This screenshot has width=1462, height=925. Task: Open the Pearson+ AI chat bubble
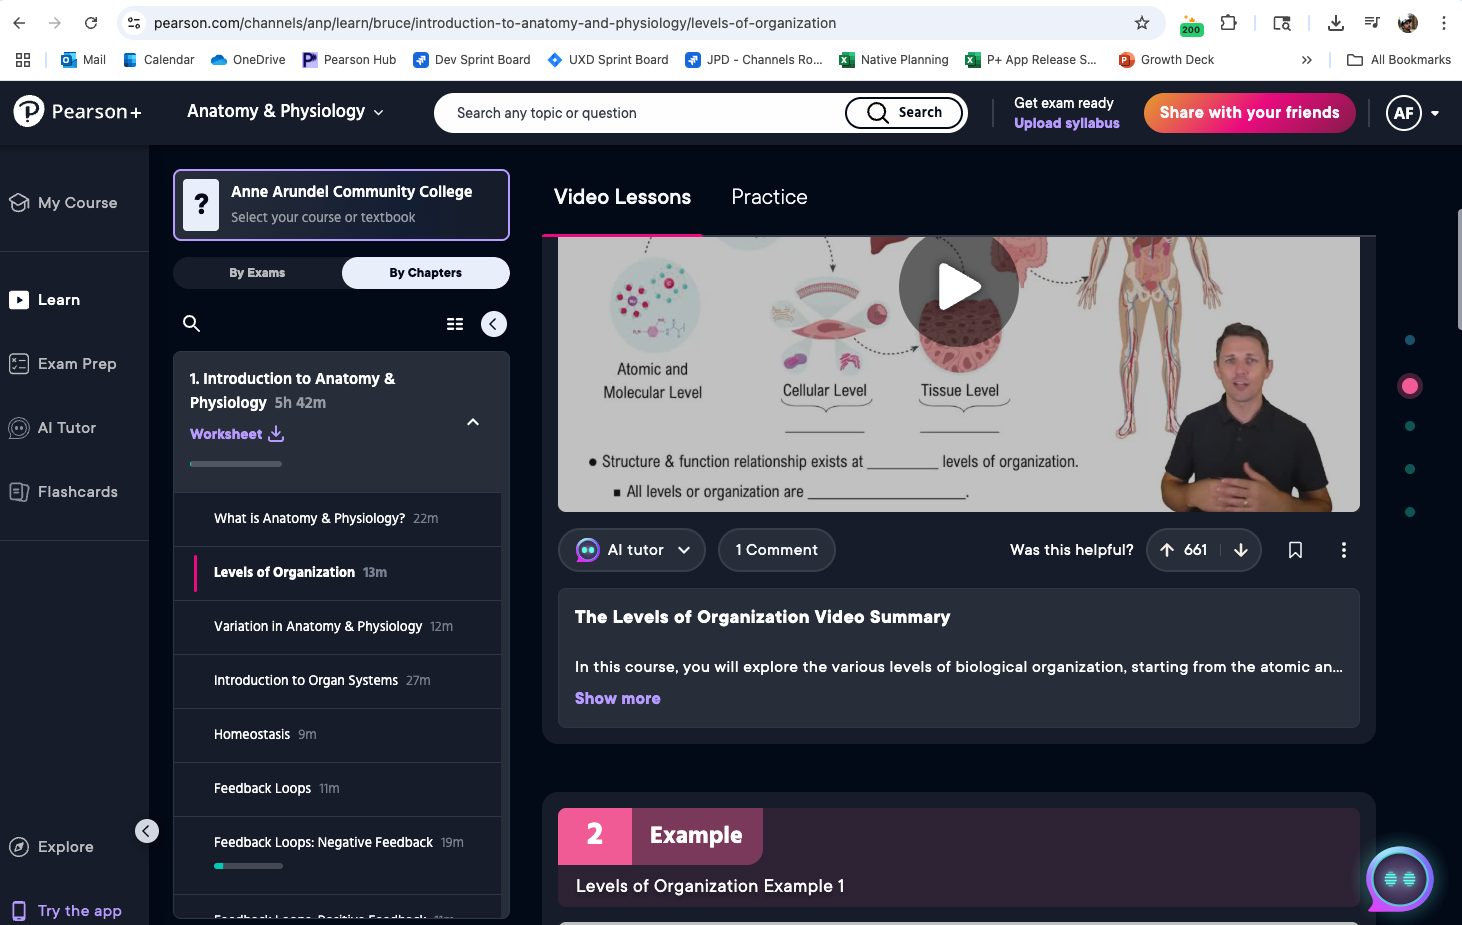click(x=1399, y=879)
